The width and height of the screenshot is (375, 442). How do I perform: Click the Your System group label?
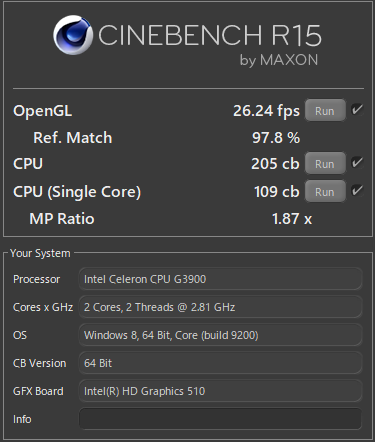tap(40, 253)
